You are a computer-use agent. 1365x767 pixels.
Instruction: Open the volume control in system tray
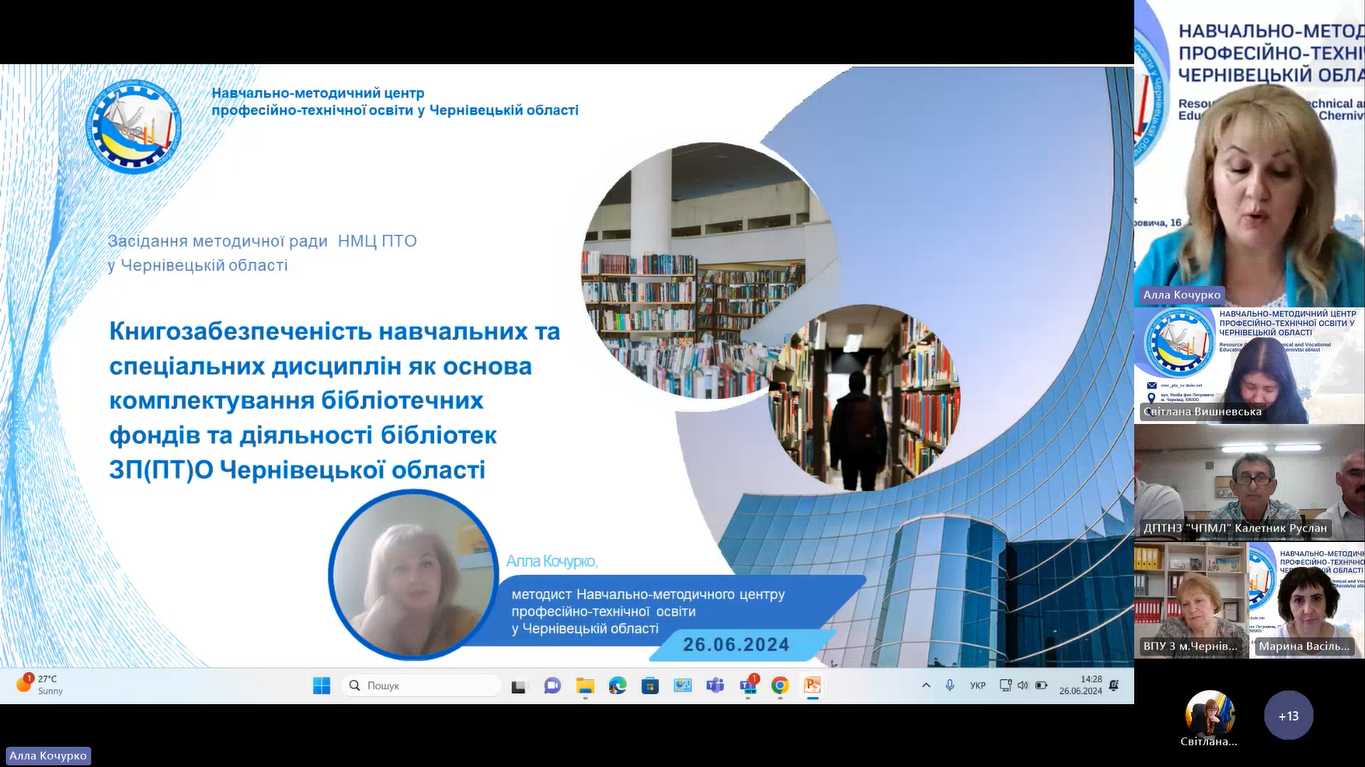coord(1022,686)
